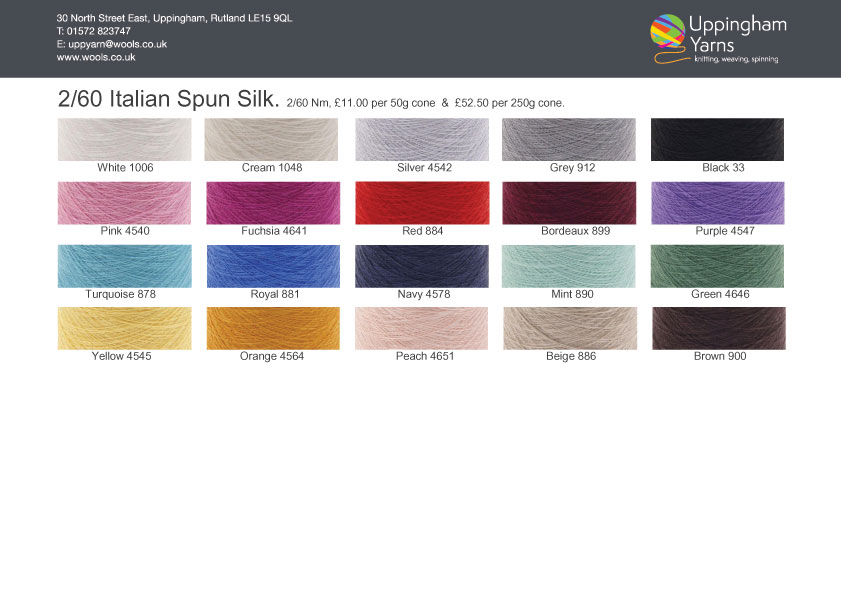Open the www.wools.co.uk website link
Screen dimensions: 841x595
pyautogui.click(x=96, y=58)
